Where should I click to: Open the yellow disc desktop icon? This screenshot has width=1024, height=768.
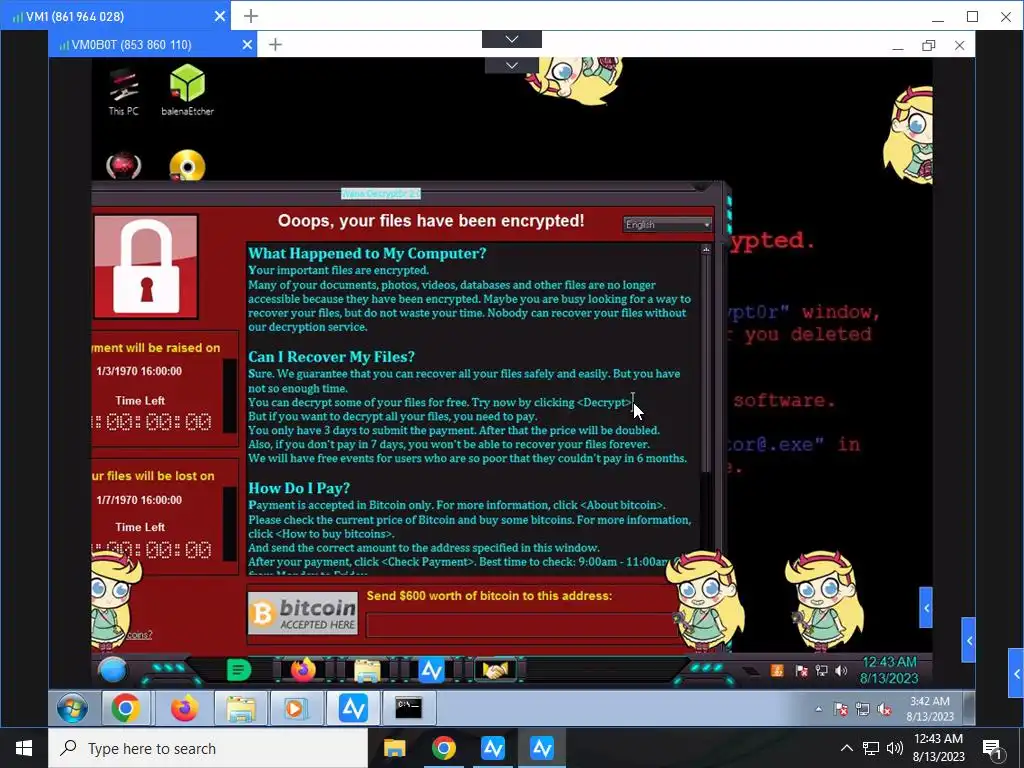(x=187, y=165)
